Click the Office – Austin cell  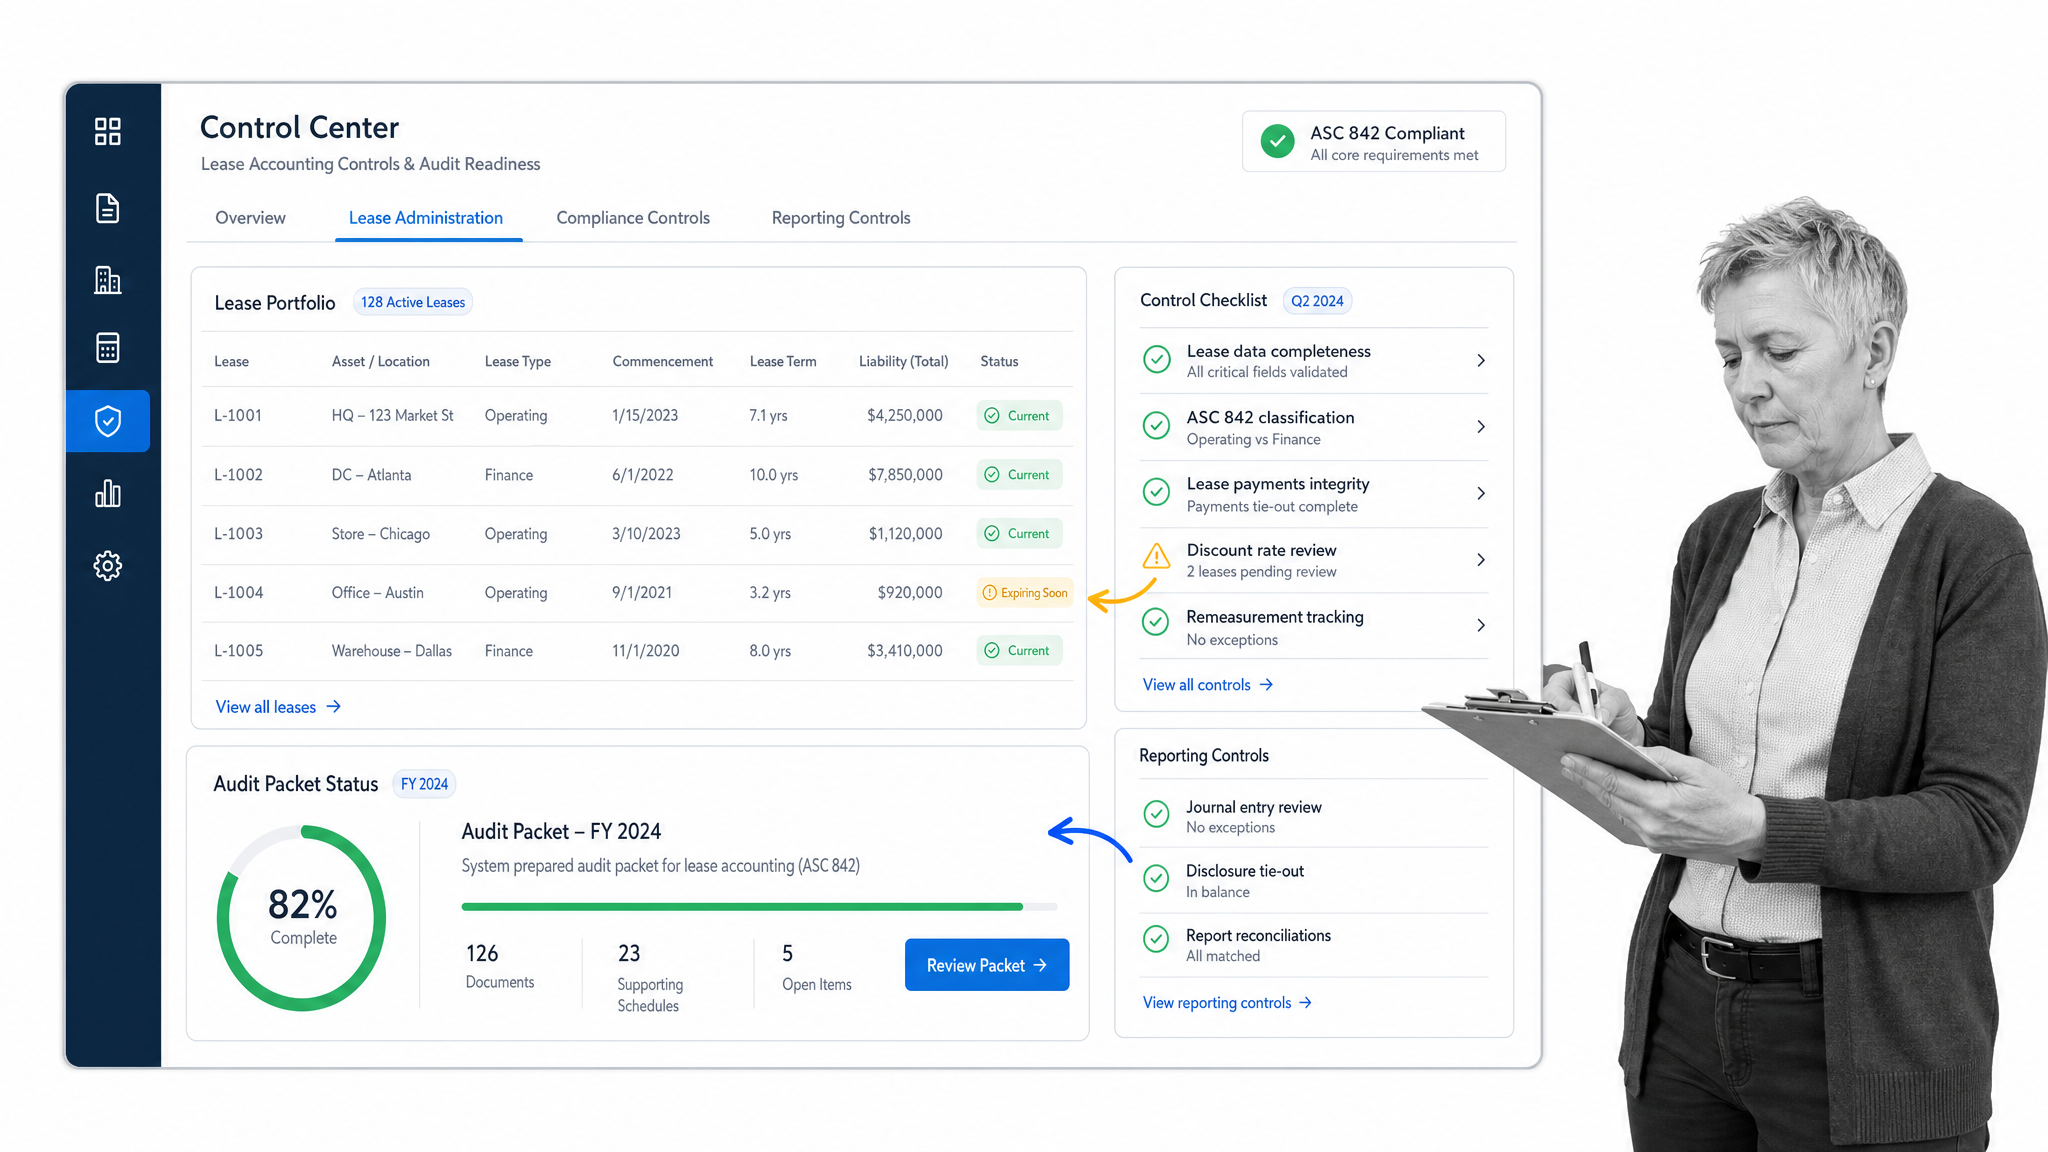(378, 593)
